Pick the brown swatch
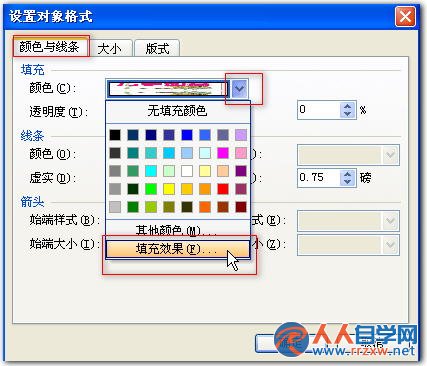Viewport: 427px width, 366px height. pyautogui.click(x=223, y=207)
